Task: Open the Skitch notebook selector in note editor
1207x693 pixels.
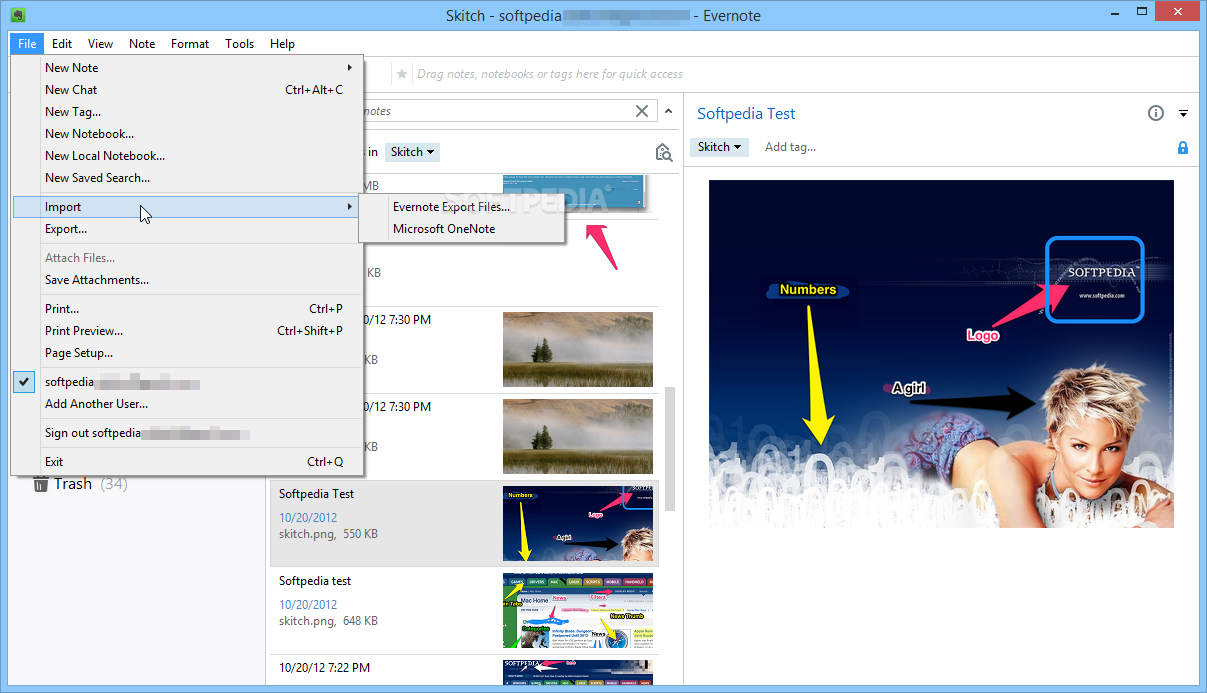Action: pos(720,147)
